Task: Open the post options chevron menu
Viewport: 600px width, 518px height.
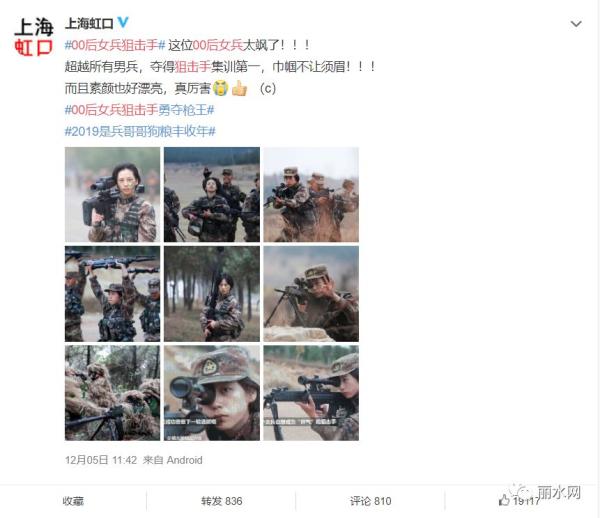Action: pos(576,24)
